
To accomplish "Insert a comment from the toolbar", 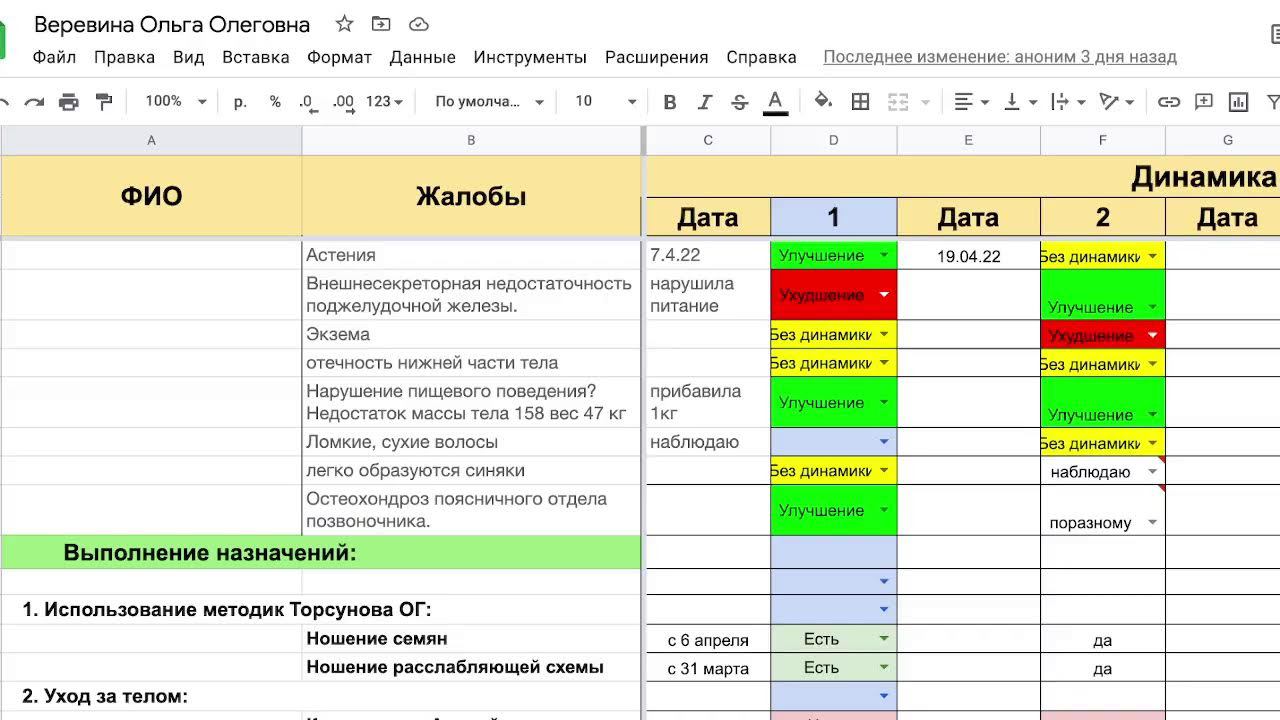I will pos(1204,101).
